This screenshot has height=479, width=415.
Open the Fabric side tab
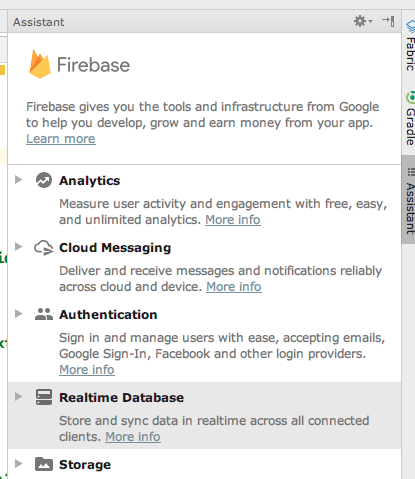pos(410,46)
